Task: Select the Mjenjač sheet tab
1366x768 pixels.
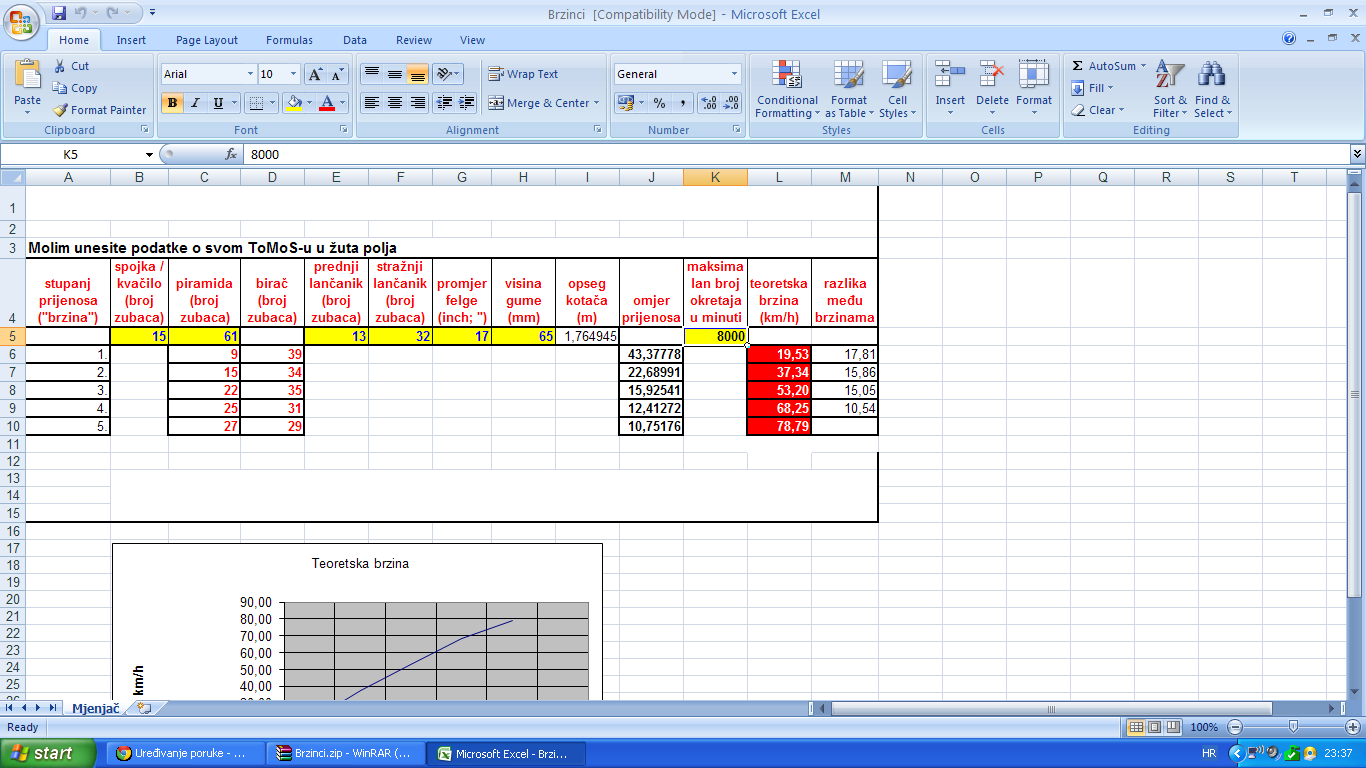Action: pyautogui.click(x=95, y=708)
